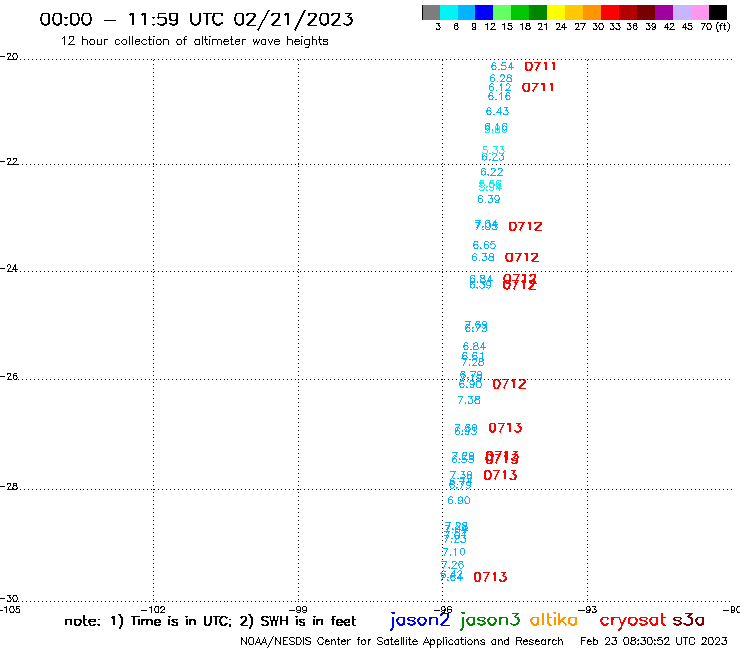Click the latitude label -20

pyautogui.click(x=9, y=57)
